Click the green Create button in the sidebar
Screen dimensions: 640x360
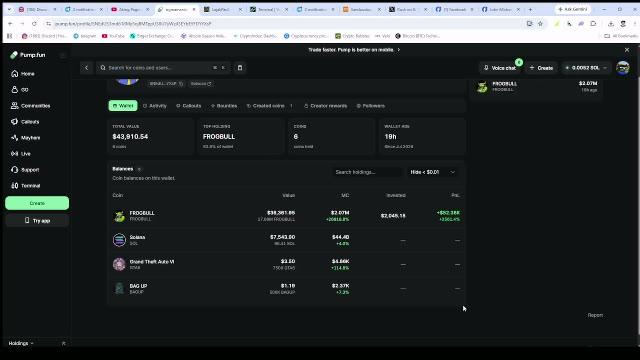point(37,203)
